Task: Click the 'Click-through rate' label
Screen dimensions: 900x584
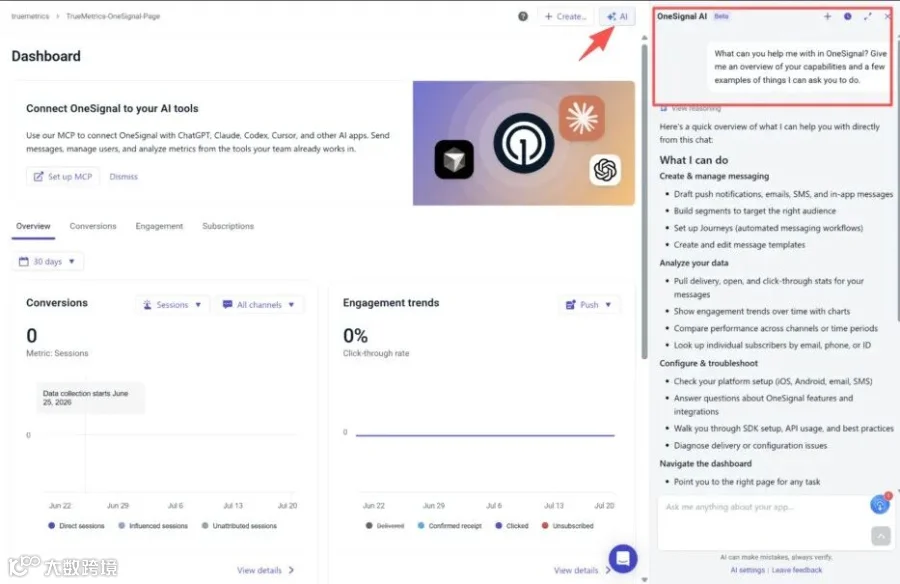Action: tap(376, 353)
